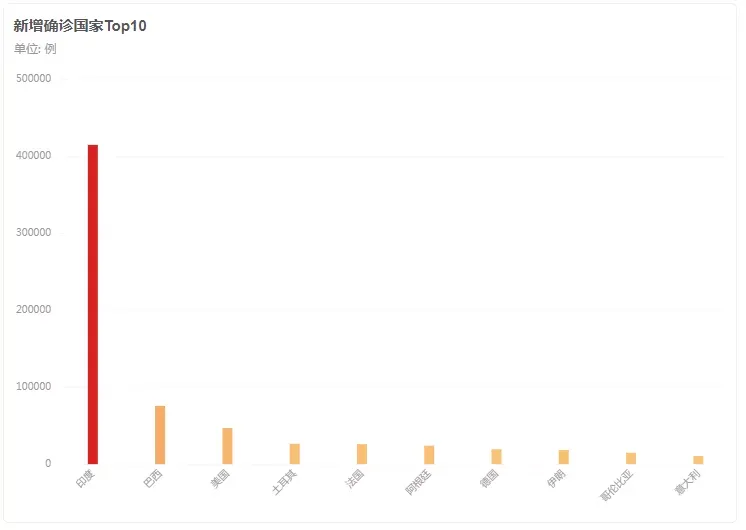Select the Turkey (土耳其) bar
Image resolution: width=746 pixels, height=530 pixels.
(x=294, y=454)
